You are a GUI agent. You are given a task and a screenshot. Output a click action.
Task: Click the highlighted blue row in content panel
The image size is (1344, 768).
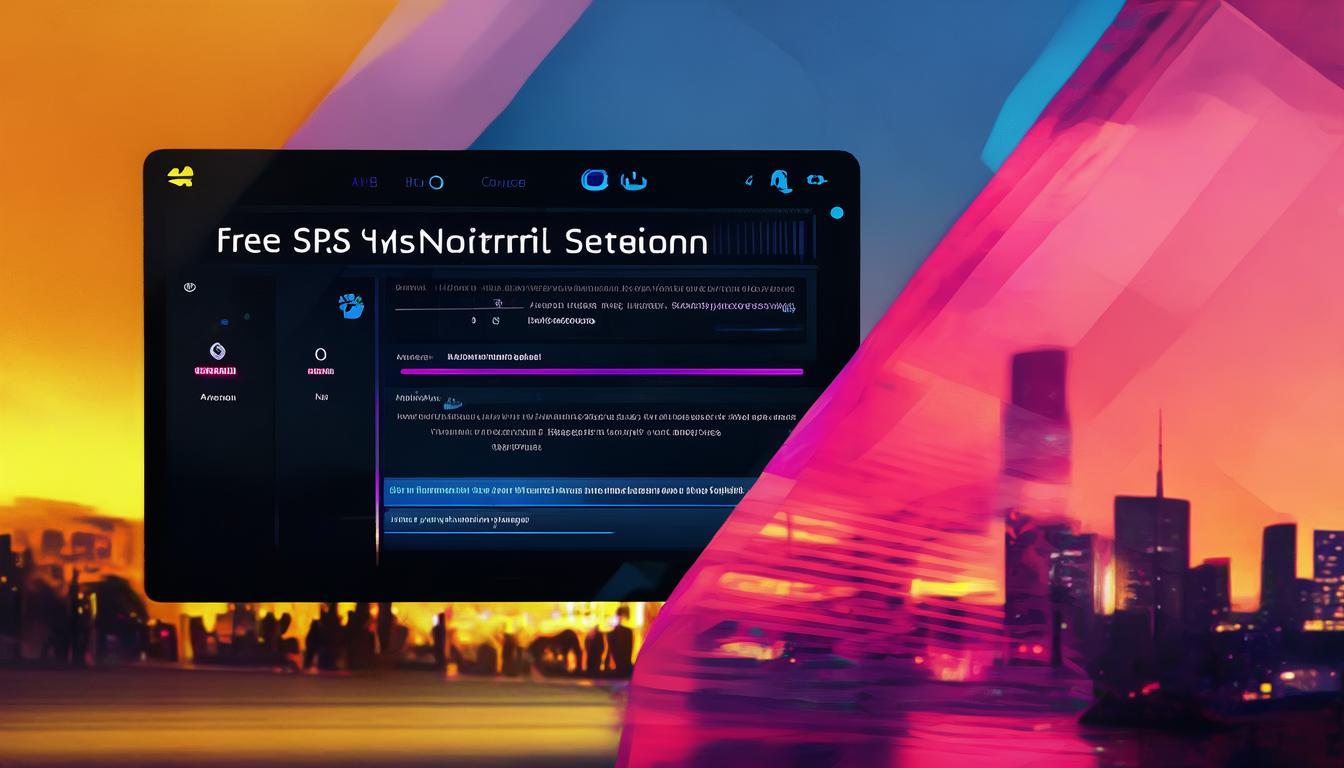pyautogui.click(x=565, y=491)
